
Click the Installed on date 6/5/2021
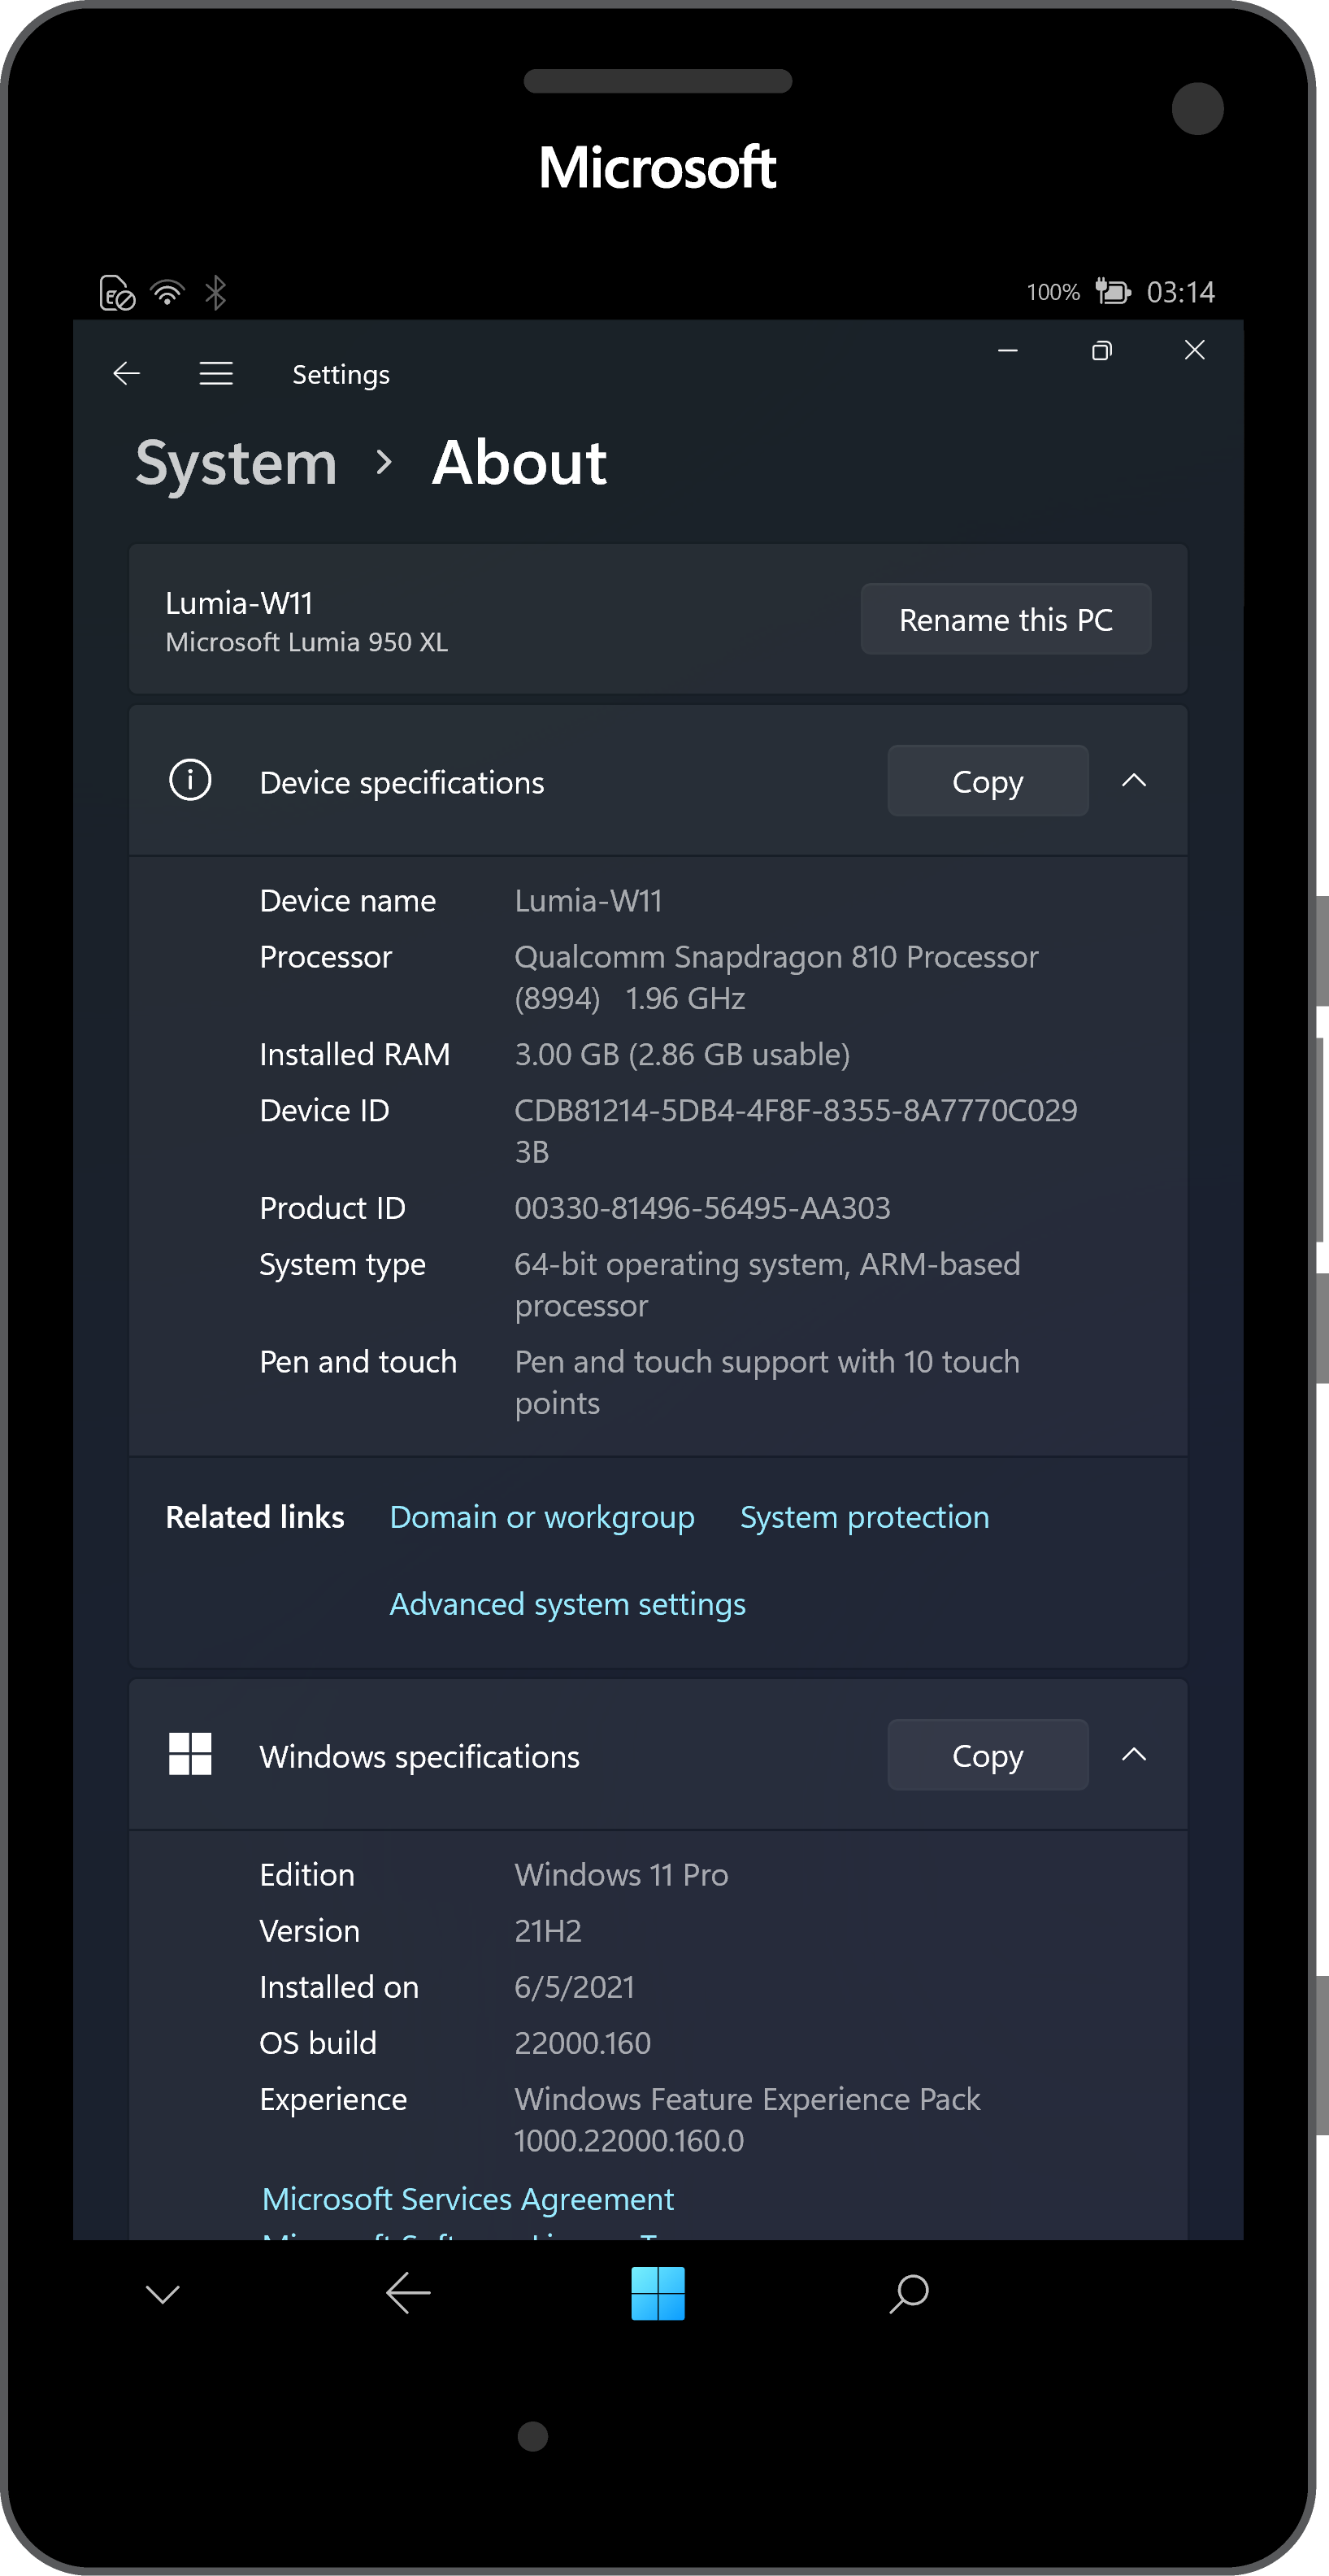pyautogui.click(x=574, y=1986)
